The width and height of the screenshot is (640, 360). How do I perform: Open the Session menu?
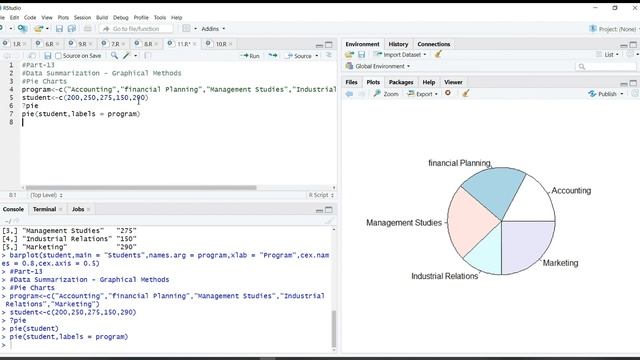point(82,18)
